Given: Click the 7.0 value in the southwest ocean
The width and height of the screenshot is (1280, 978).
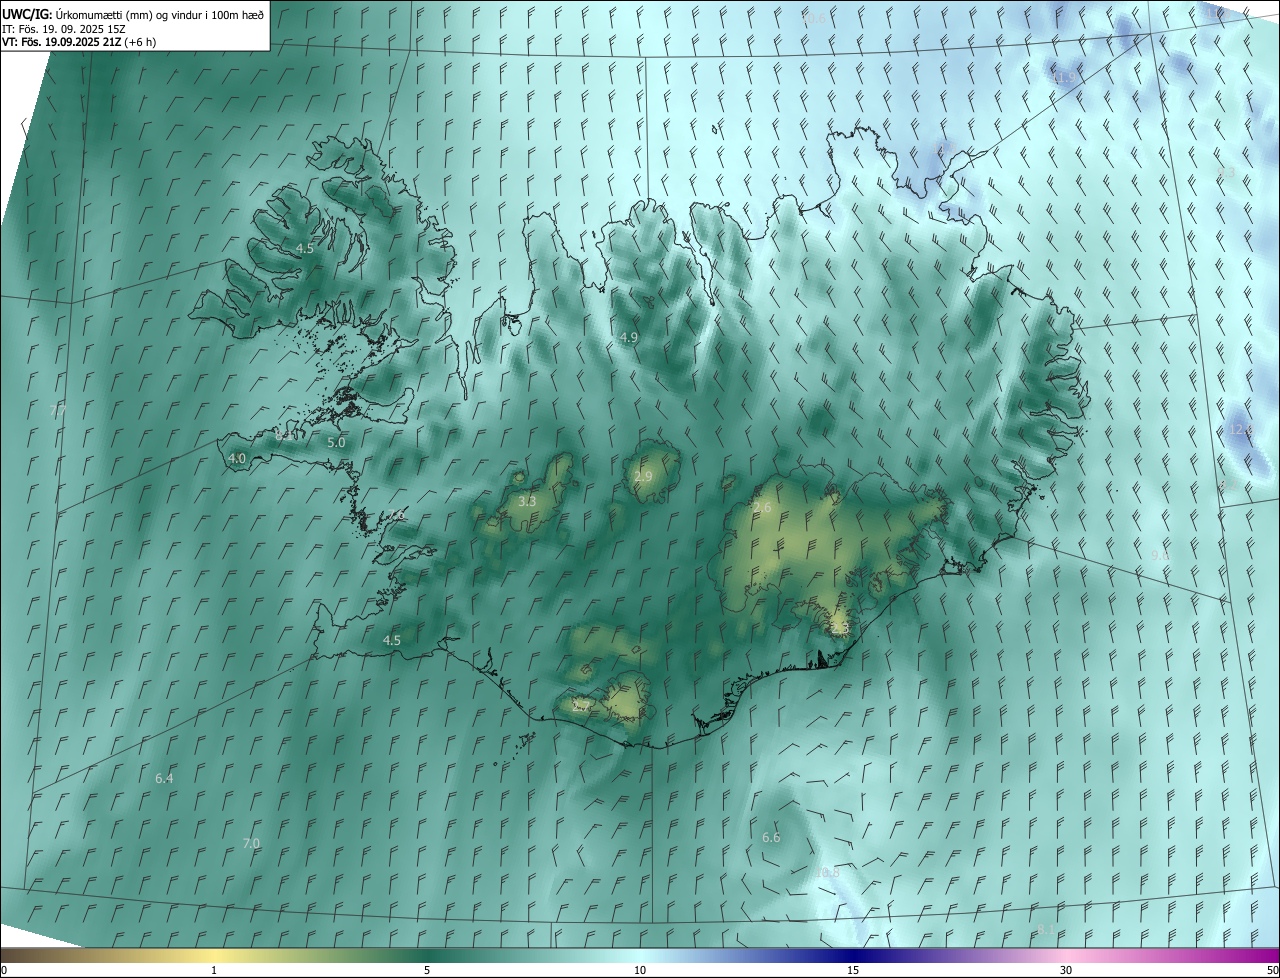Looking at the screenshot, I should (251, 844).
